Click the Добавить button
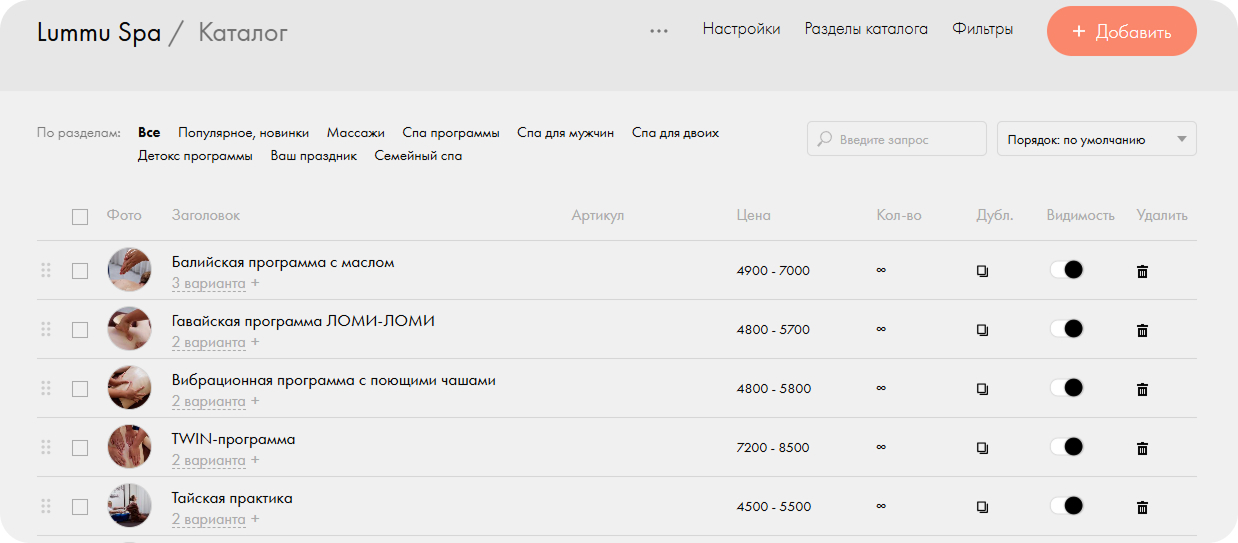 click(x=1121, y=32)
